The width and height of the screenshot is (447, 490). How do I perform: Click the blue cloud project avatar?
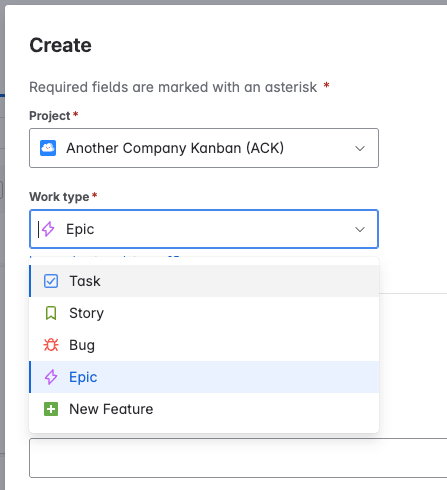[x=48, y=148]
